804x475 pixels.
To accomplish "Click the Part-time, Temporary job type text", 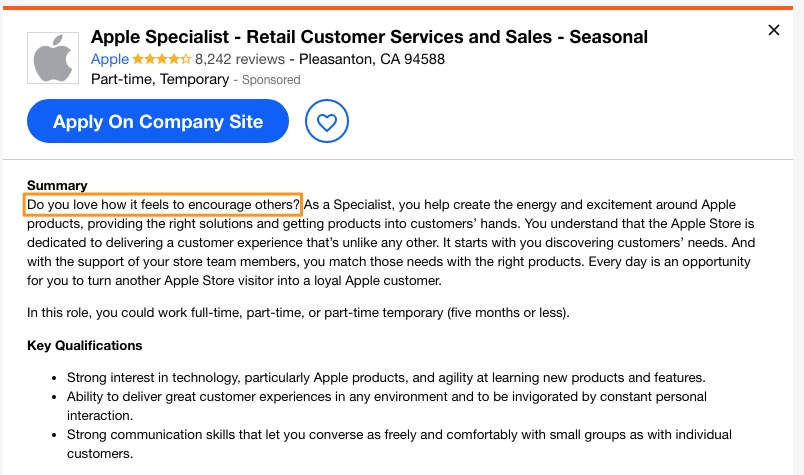I will [160, 80].
